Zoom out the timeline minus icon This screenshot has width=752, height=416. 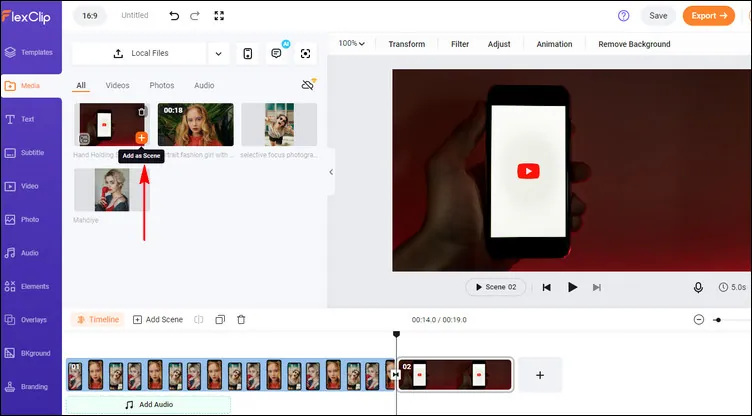699,320
